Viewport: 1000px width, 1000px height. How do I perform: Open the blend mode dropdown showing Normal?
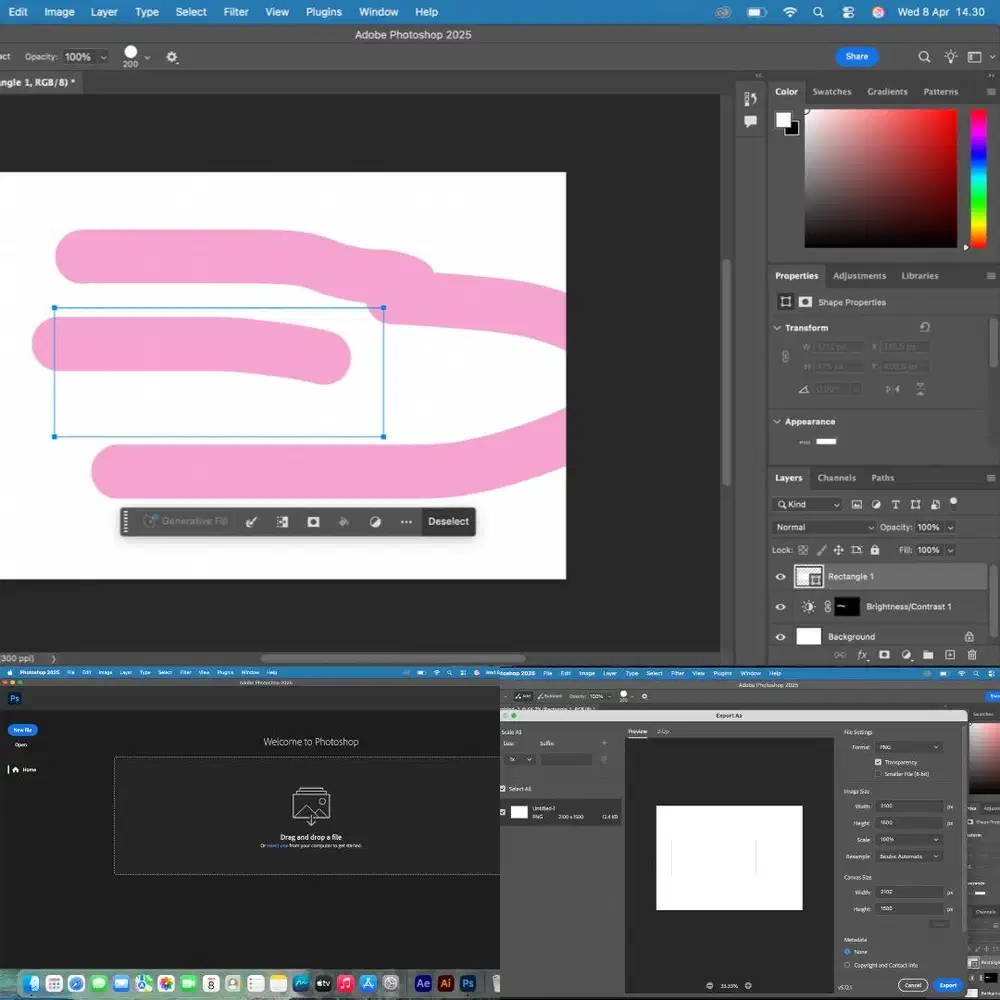click(x=822, y=527)
